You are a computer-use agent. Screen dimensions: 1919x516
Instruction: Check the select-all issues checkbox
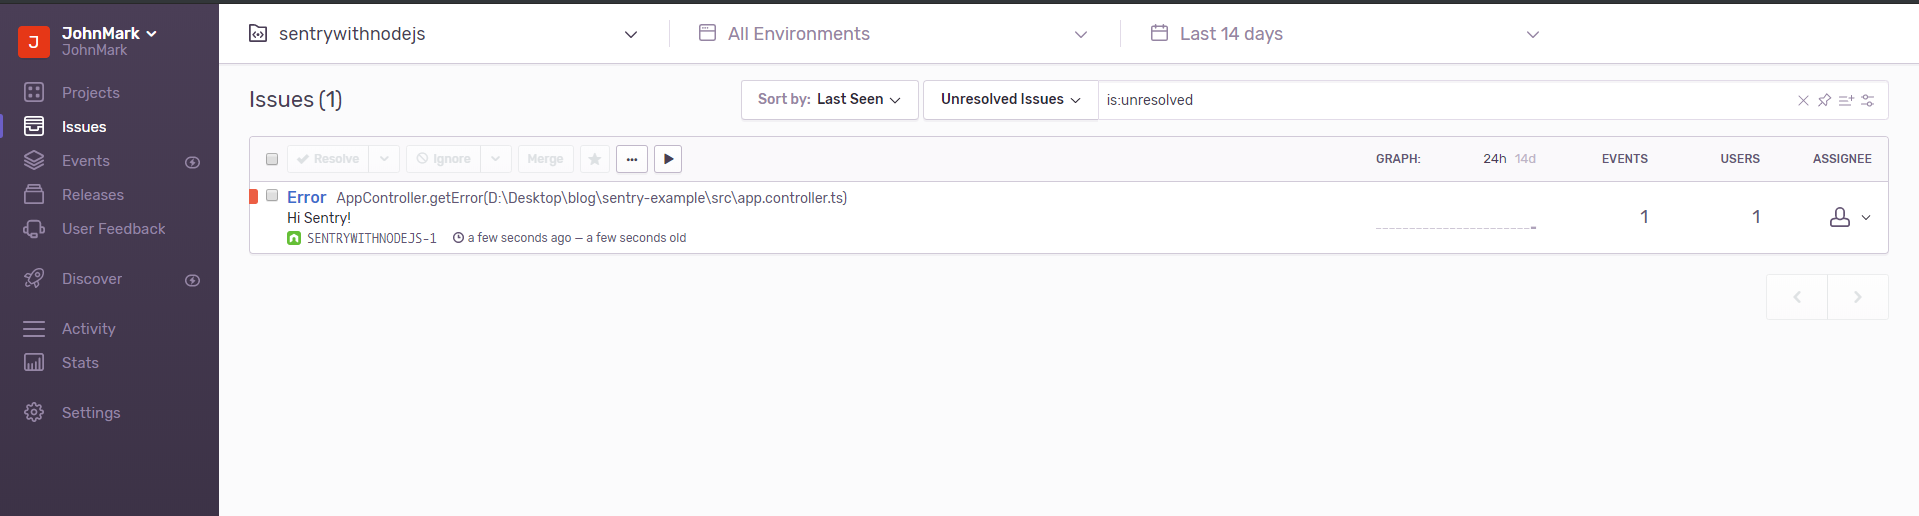tap(272, 159)
